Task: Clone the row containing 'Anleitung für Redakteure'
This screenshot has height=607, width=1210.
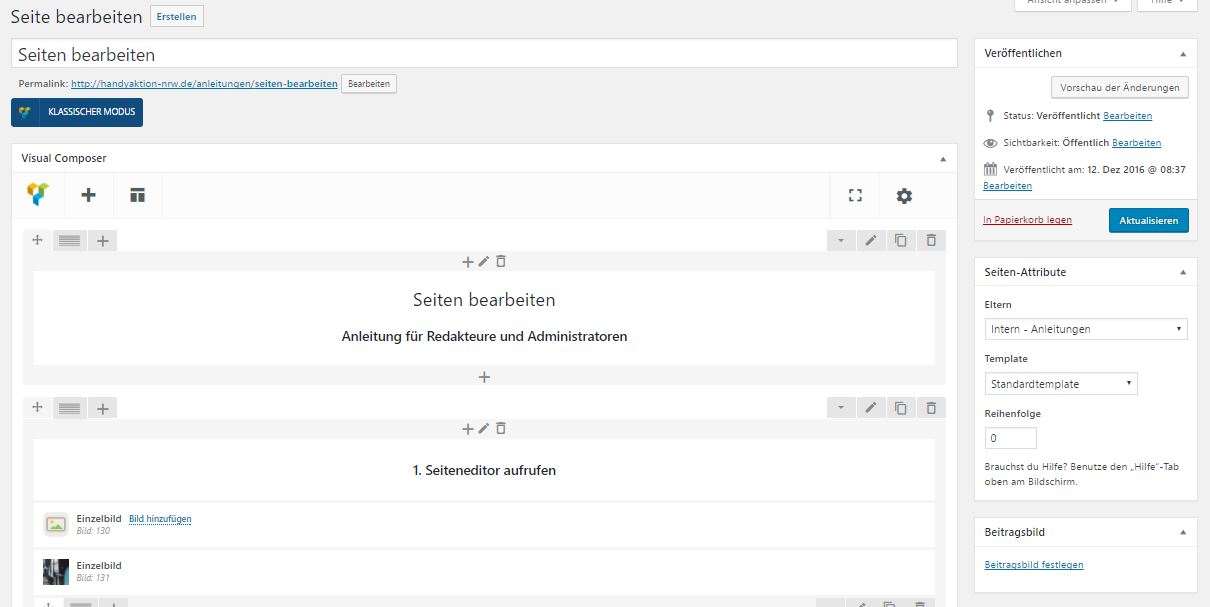Action: [901, 241]
